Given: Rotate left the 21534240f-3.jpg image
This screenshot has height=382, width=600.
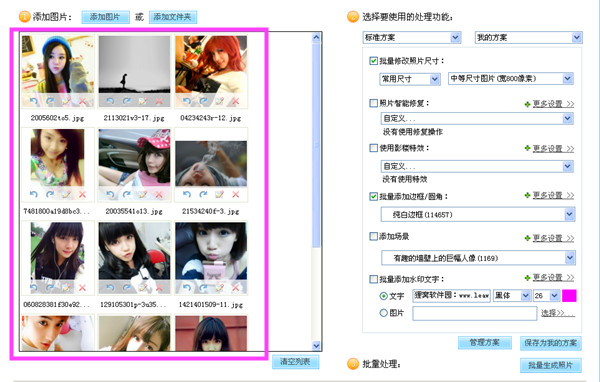Looking at the screenshot, I should pyautogui.click(x=187, y=194).
